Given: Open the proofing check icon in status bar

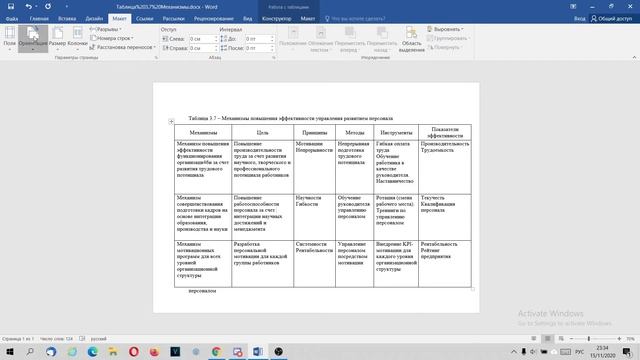Looking at the screenshot, I should click(82, 339).
